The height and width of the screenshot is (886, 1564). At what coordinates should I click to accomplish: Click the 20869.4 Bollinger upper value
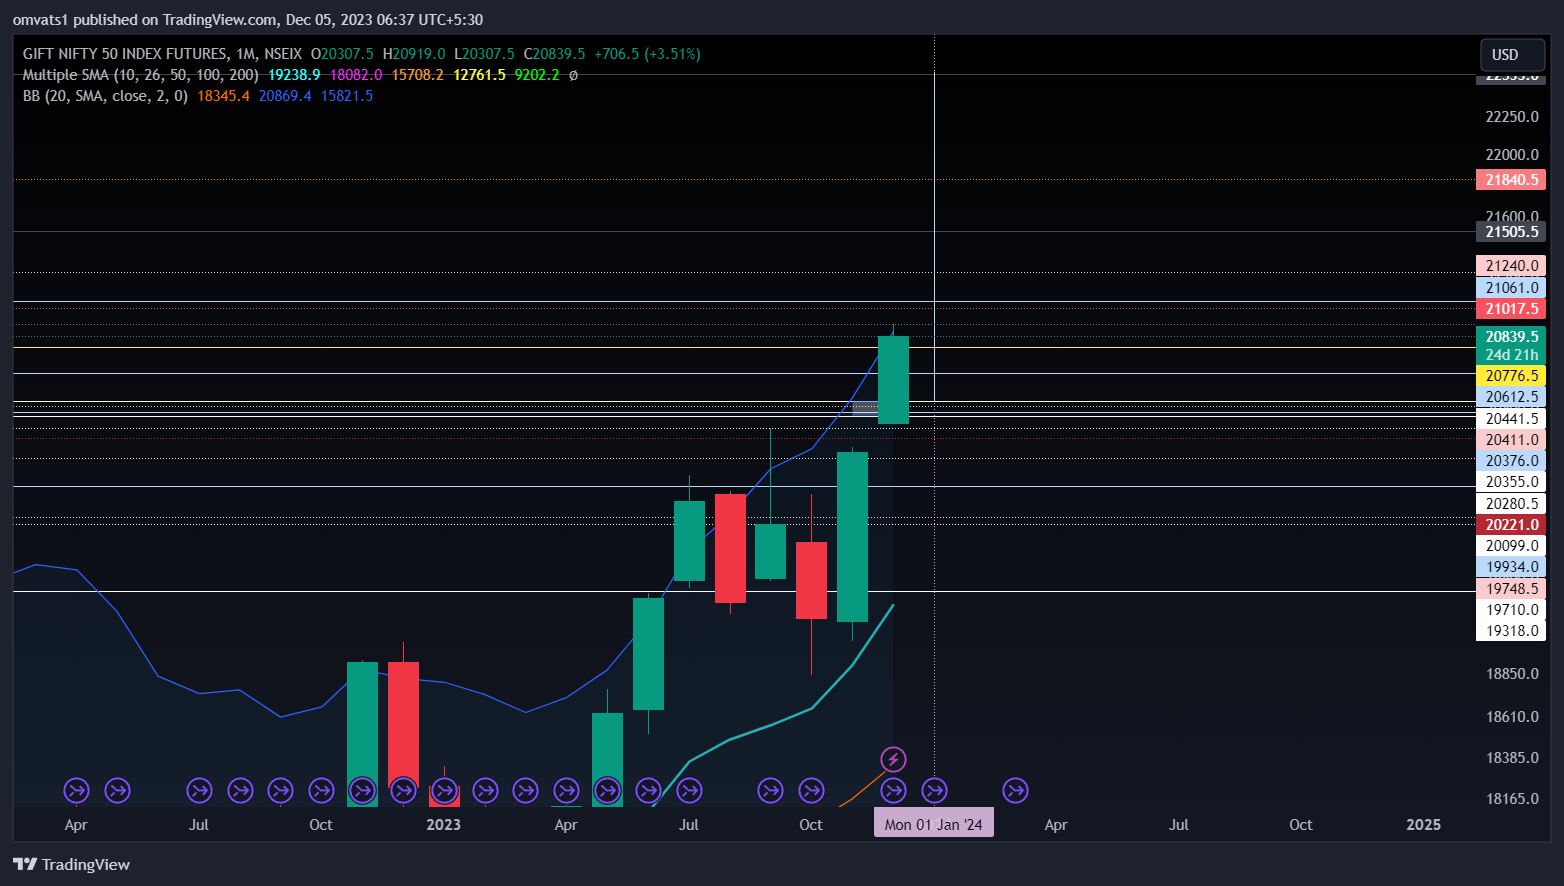[285, 96]
